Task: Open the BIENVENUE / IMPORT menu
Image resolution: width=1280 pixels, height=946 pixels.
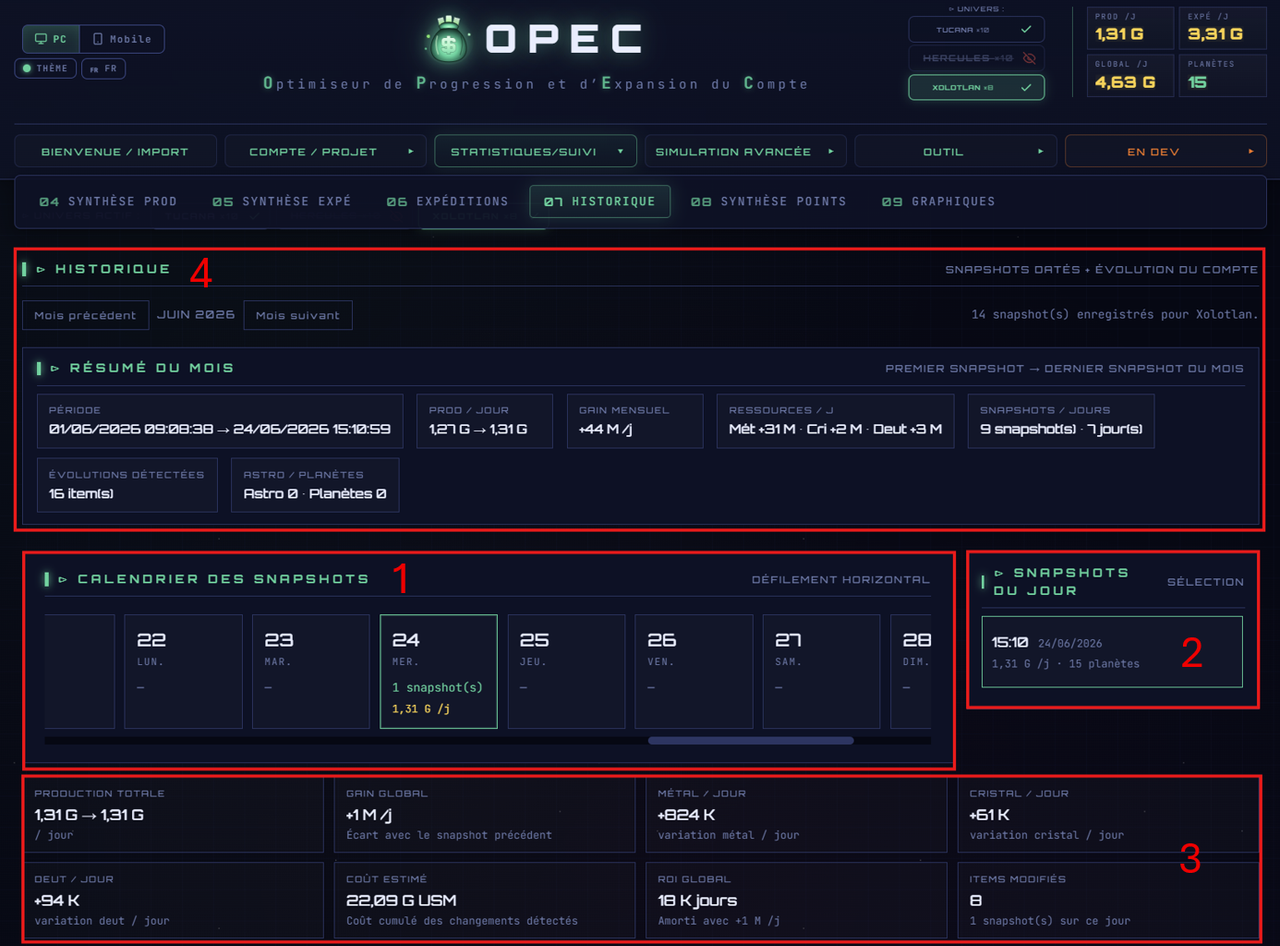Action: click(x=115, y=151)
